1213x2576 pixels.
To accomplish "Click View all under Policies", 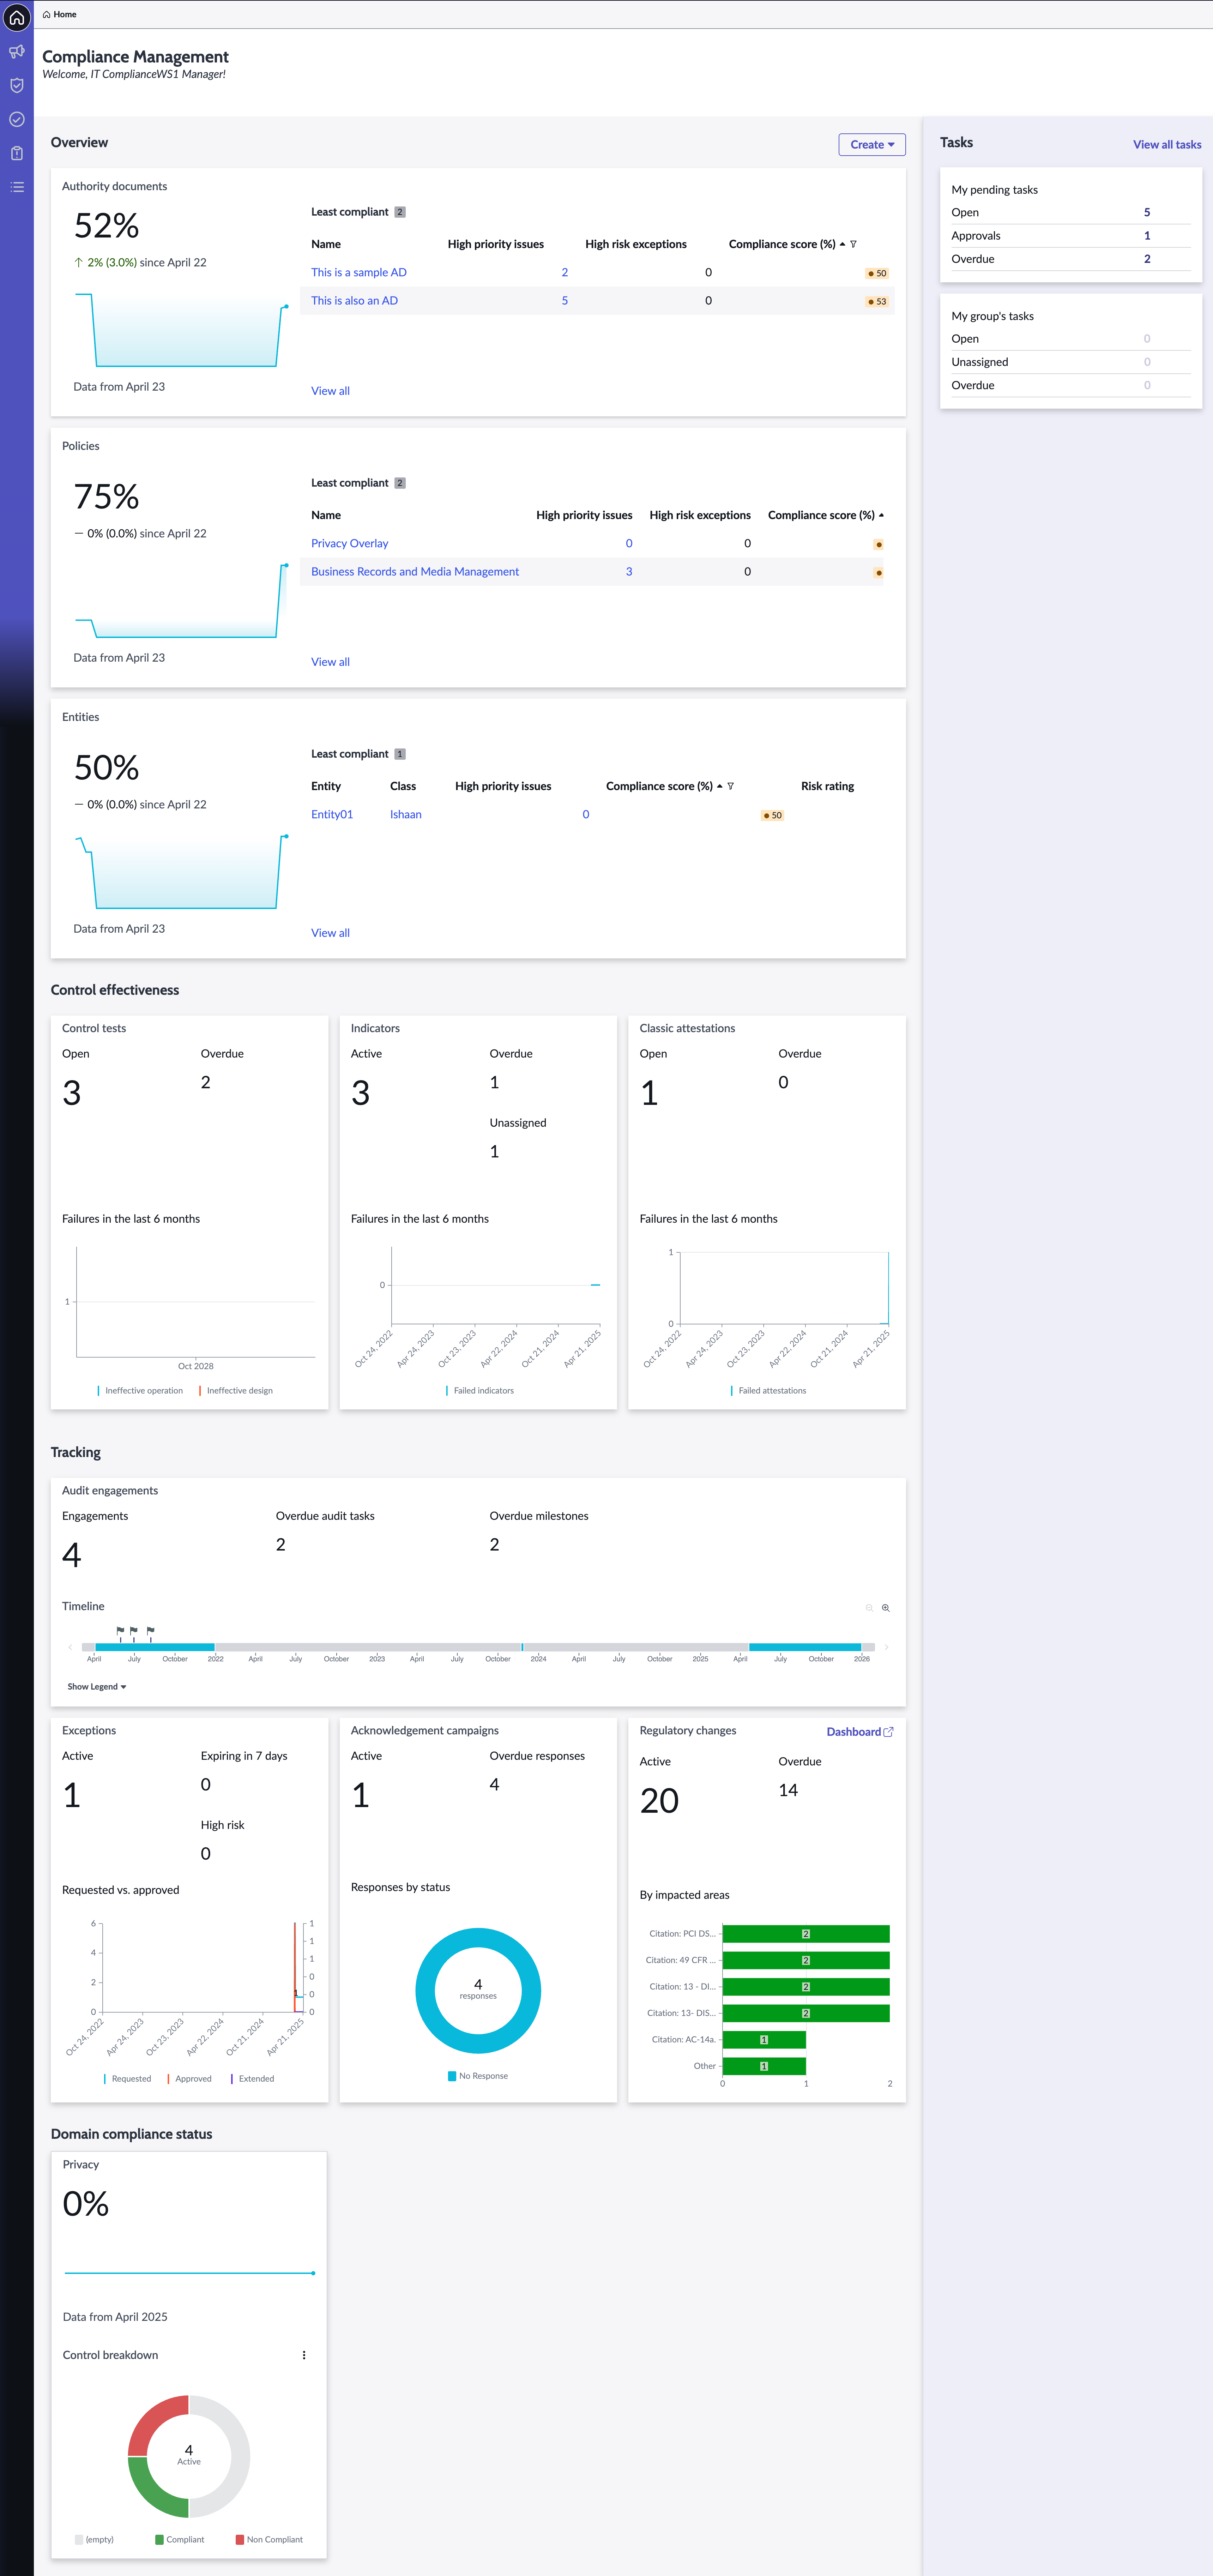I will pos(330,662).
